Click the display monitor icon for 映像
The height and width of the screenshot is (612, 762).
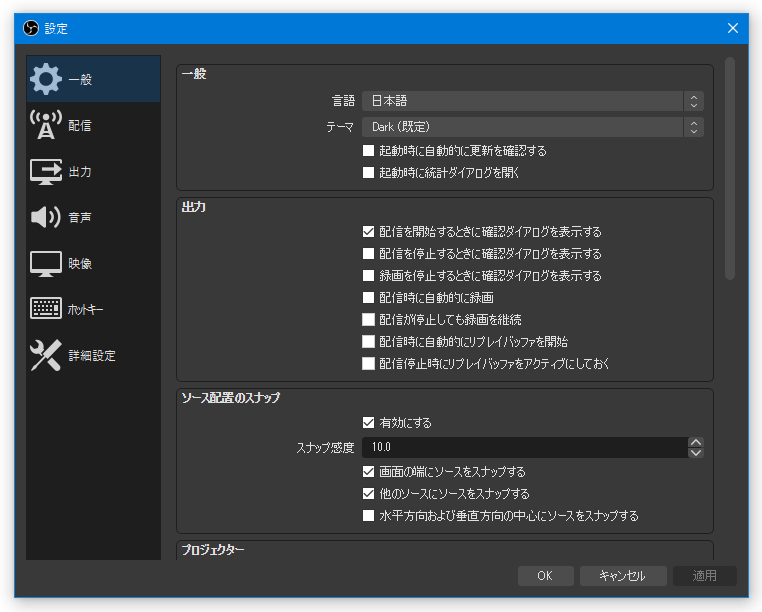tap(46, 263)
